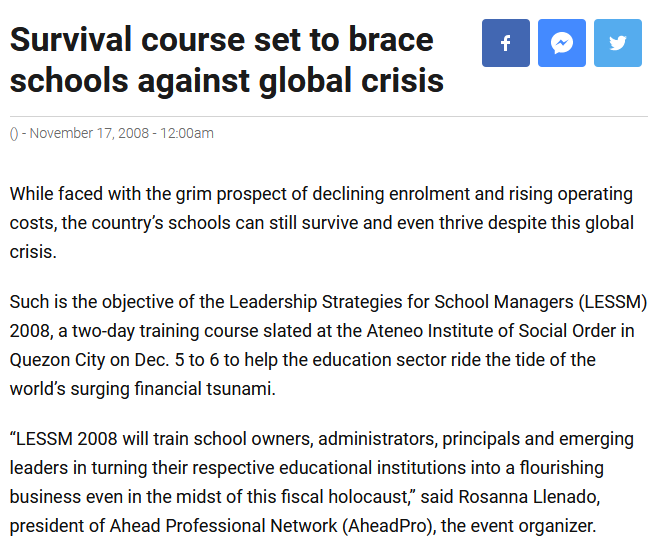Screen dimensions: 655x549
Task: Send the article via Messenger icon
Action: tap(561, 43)
